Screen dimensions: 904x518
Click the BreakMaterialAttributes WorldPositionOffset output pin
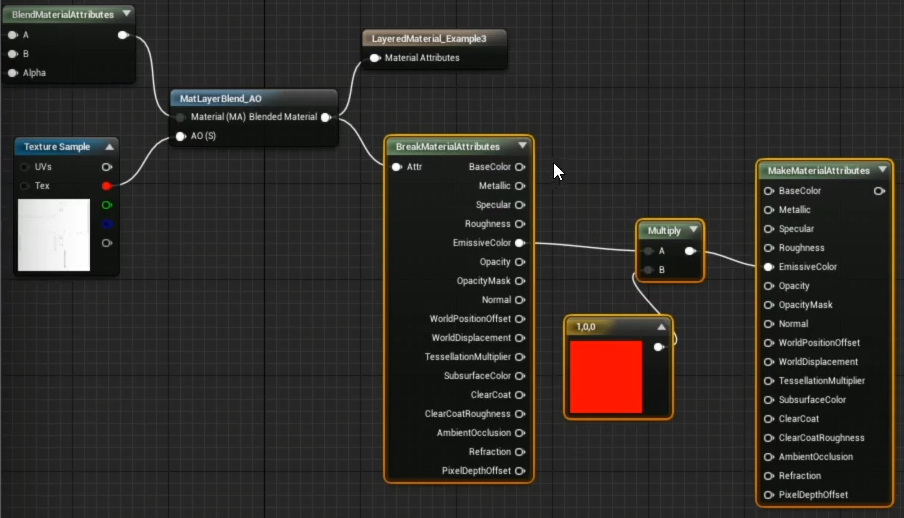click(x=520, y=319)
